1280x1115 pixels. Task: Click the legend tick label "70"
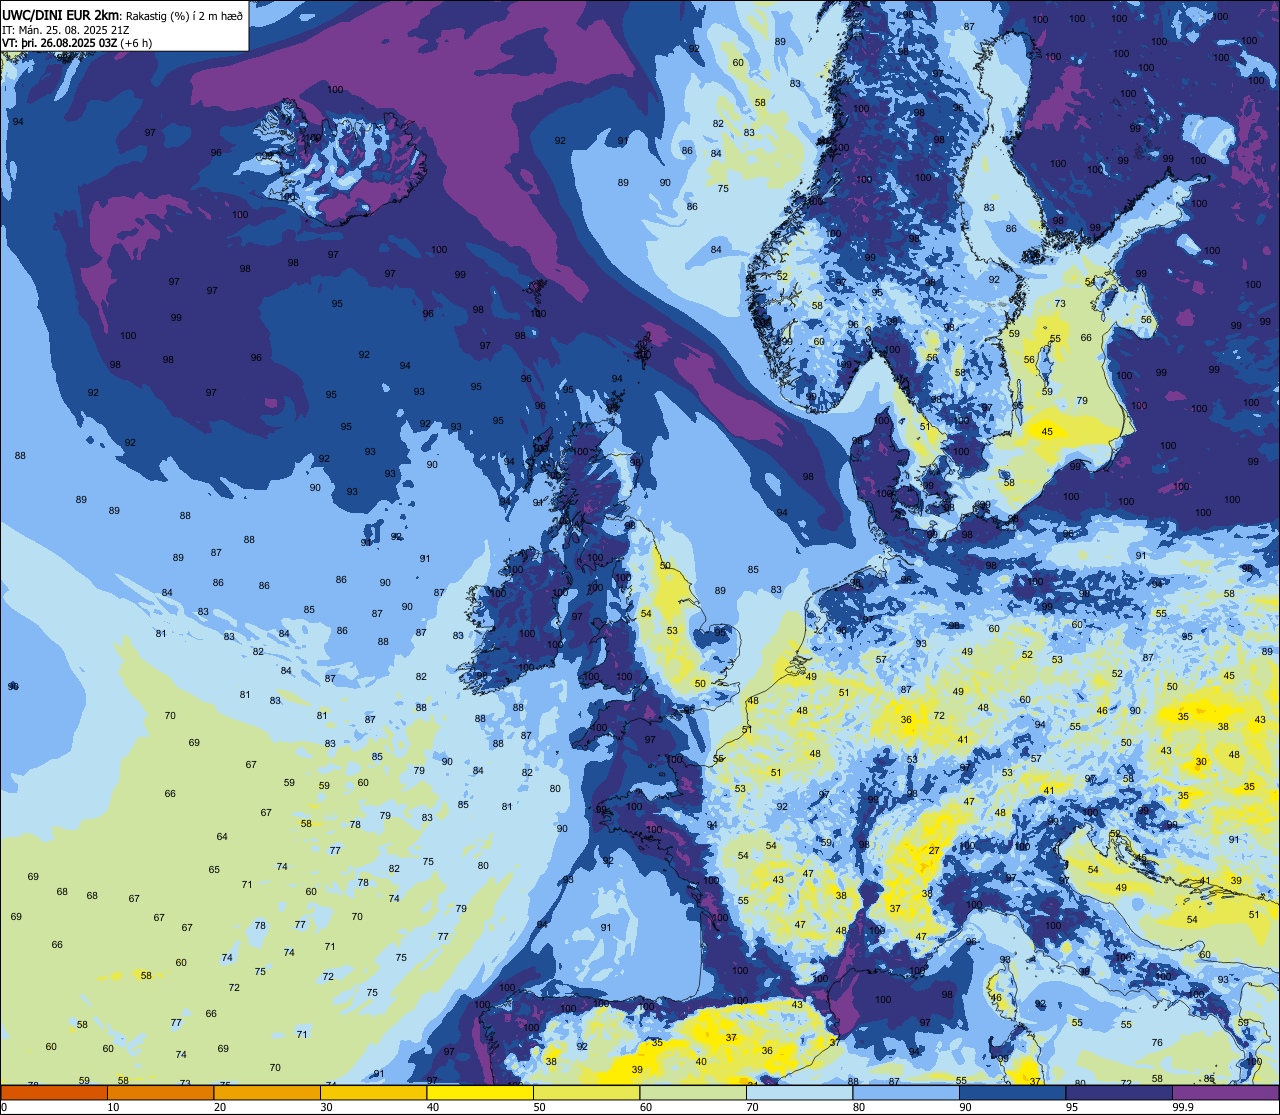[752, 1107]
